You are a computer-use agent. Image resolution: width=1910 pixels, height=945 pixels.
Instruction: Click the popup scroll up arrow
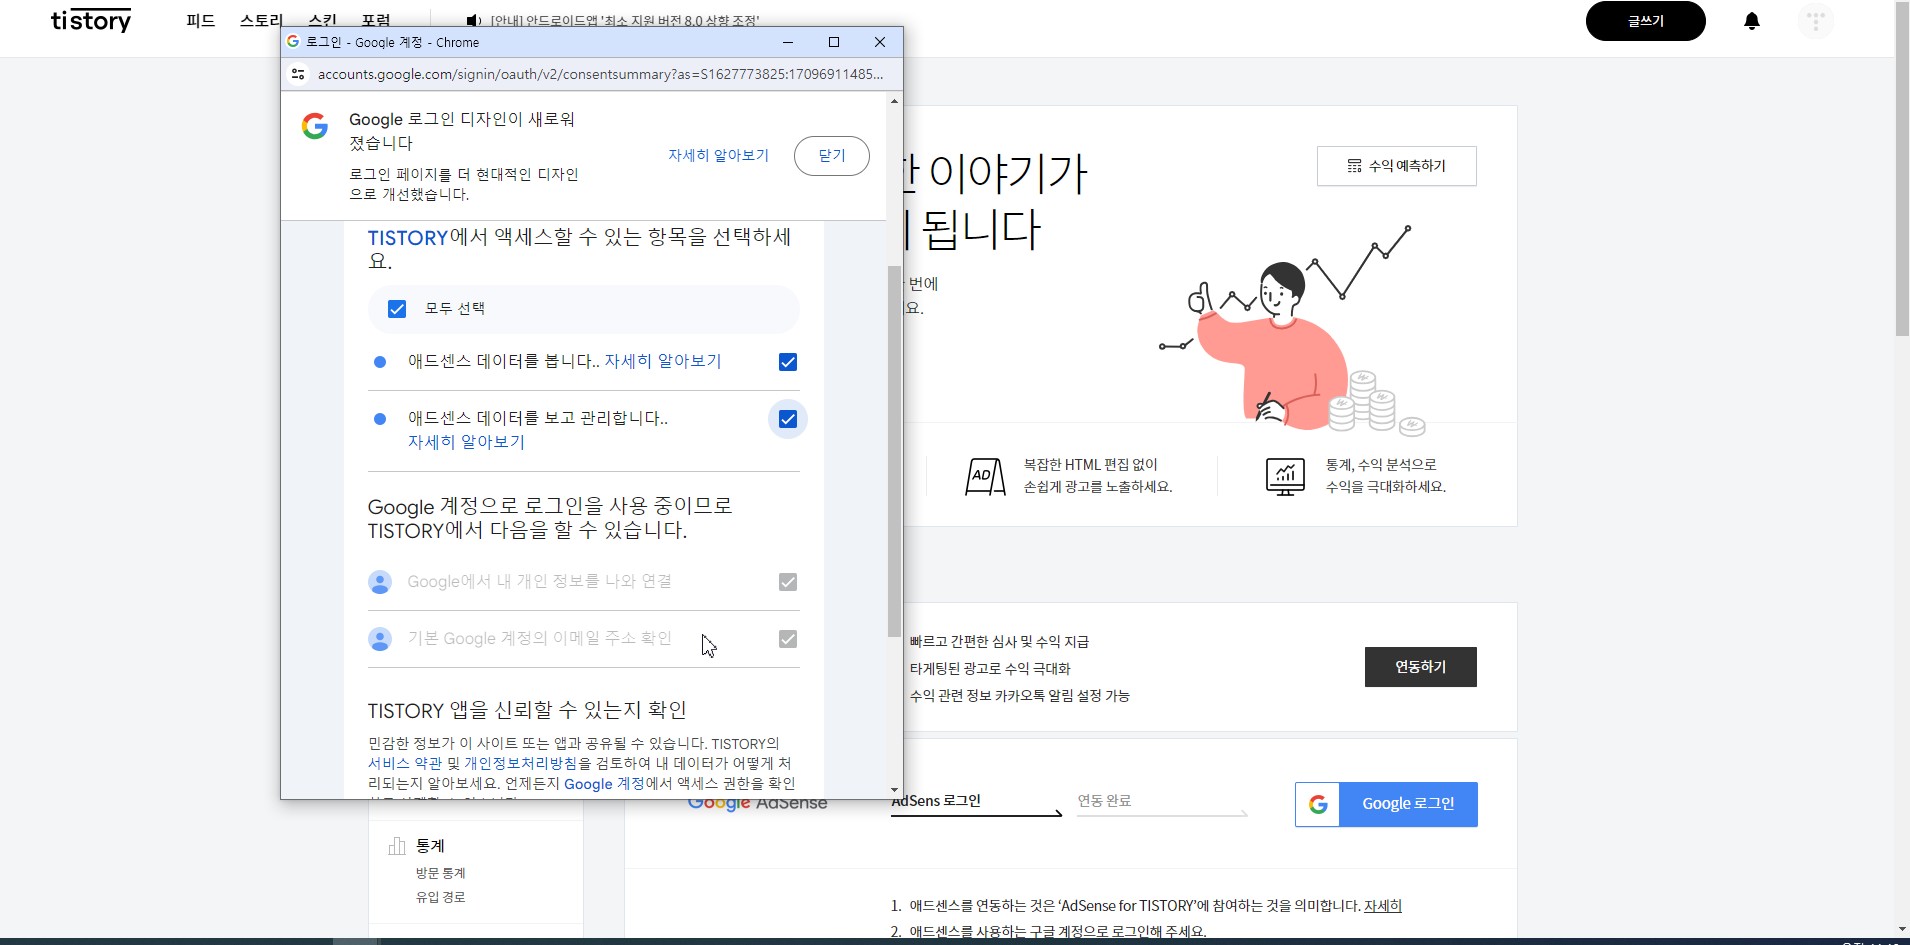point(894,101)
